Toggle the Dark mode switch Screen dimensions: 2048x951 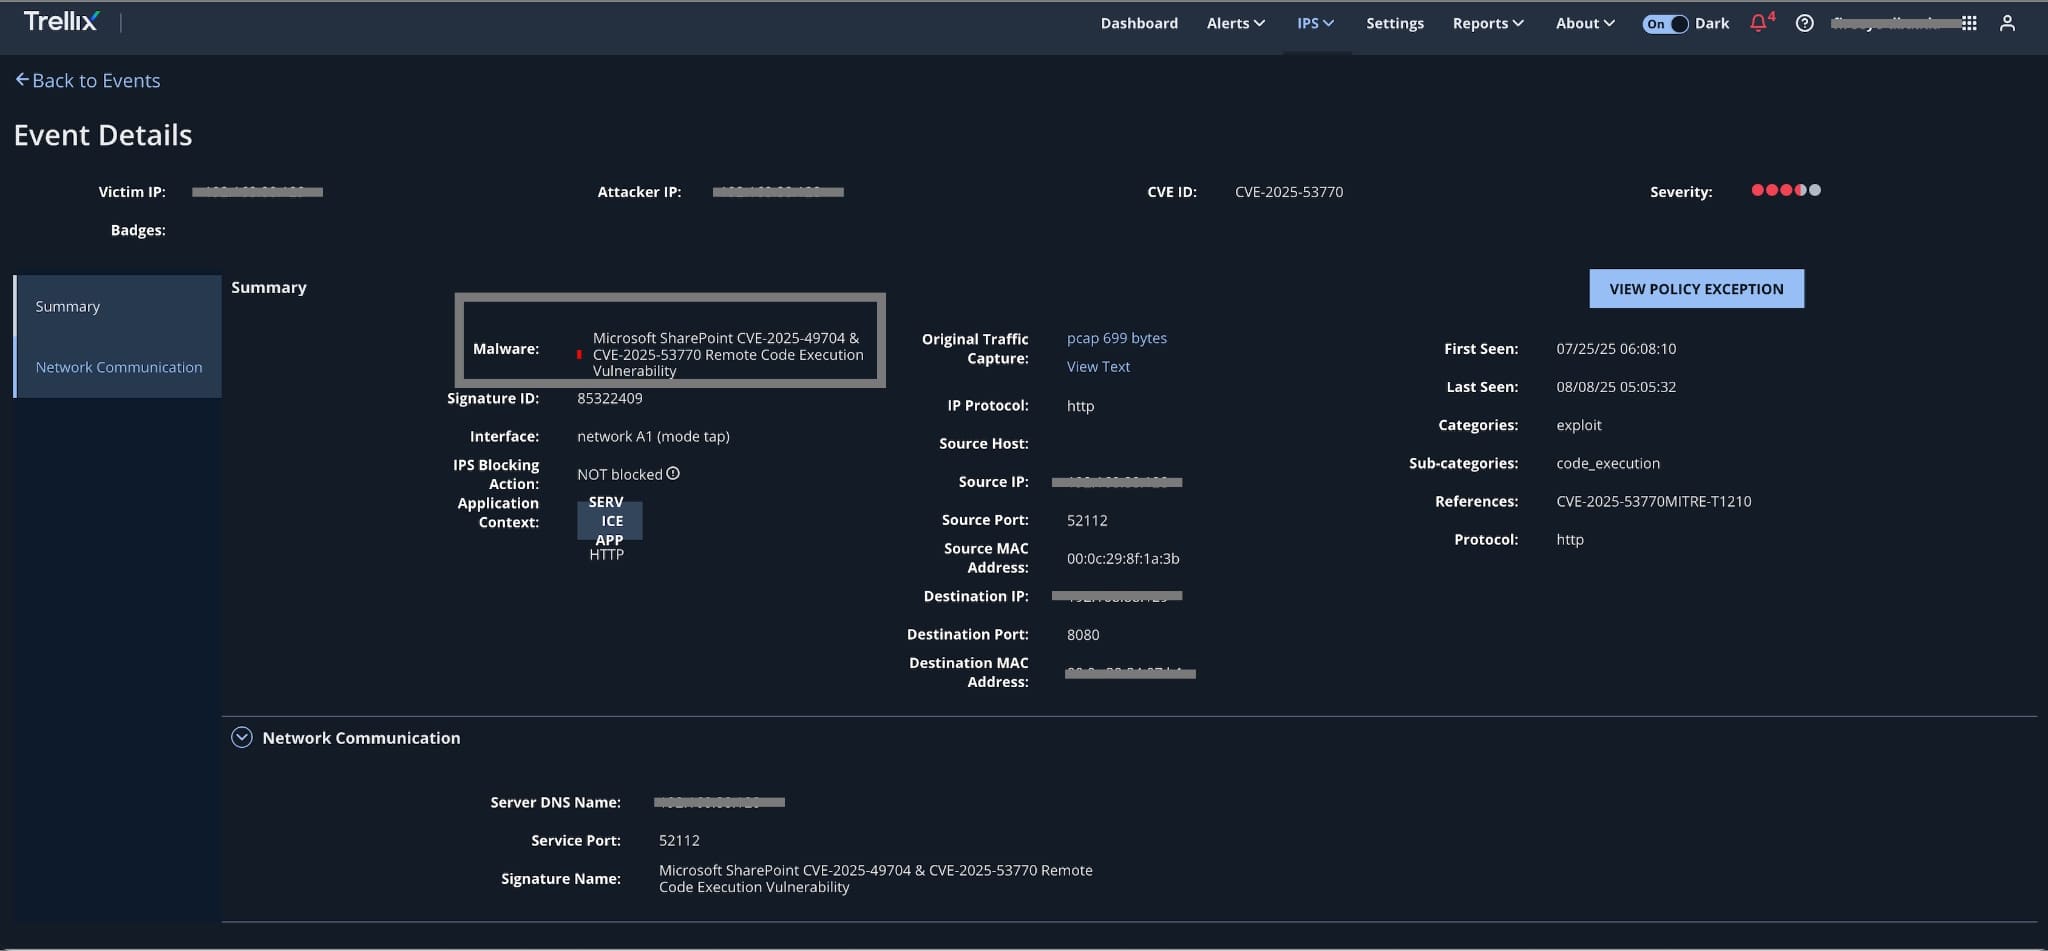[x=1665, y=23]
